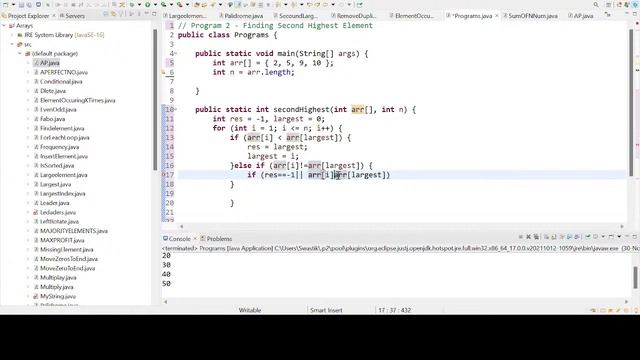Collapse the default package node
The height and width of the screenshot is (360, 640).
click(20, 53)
